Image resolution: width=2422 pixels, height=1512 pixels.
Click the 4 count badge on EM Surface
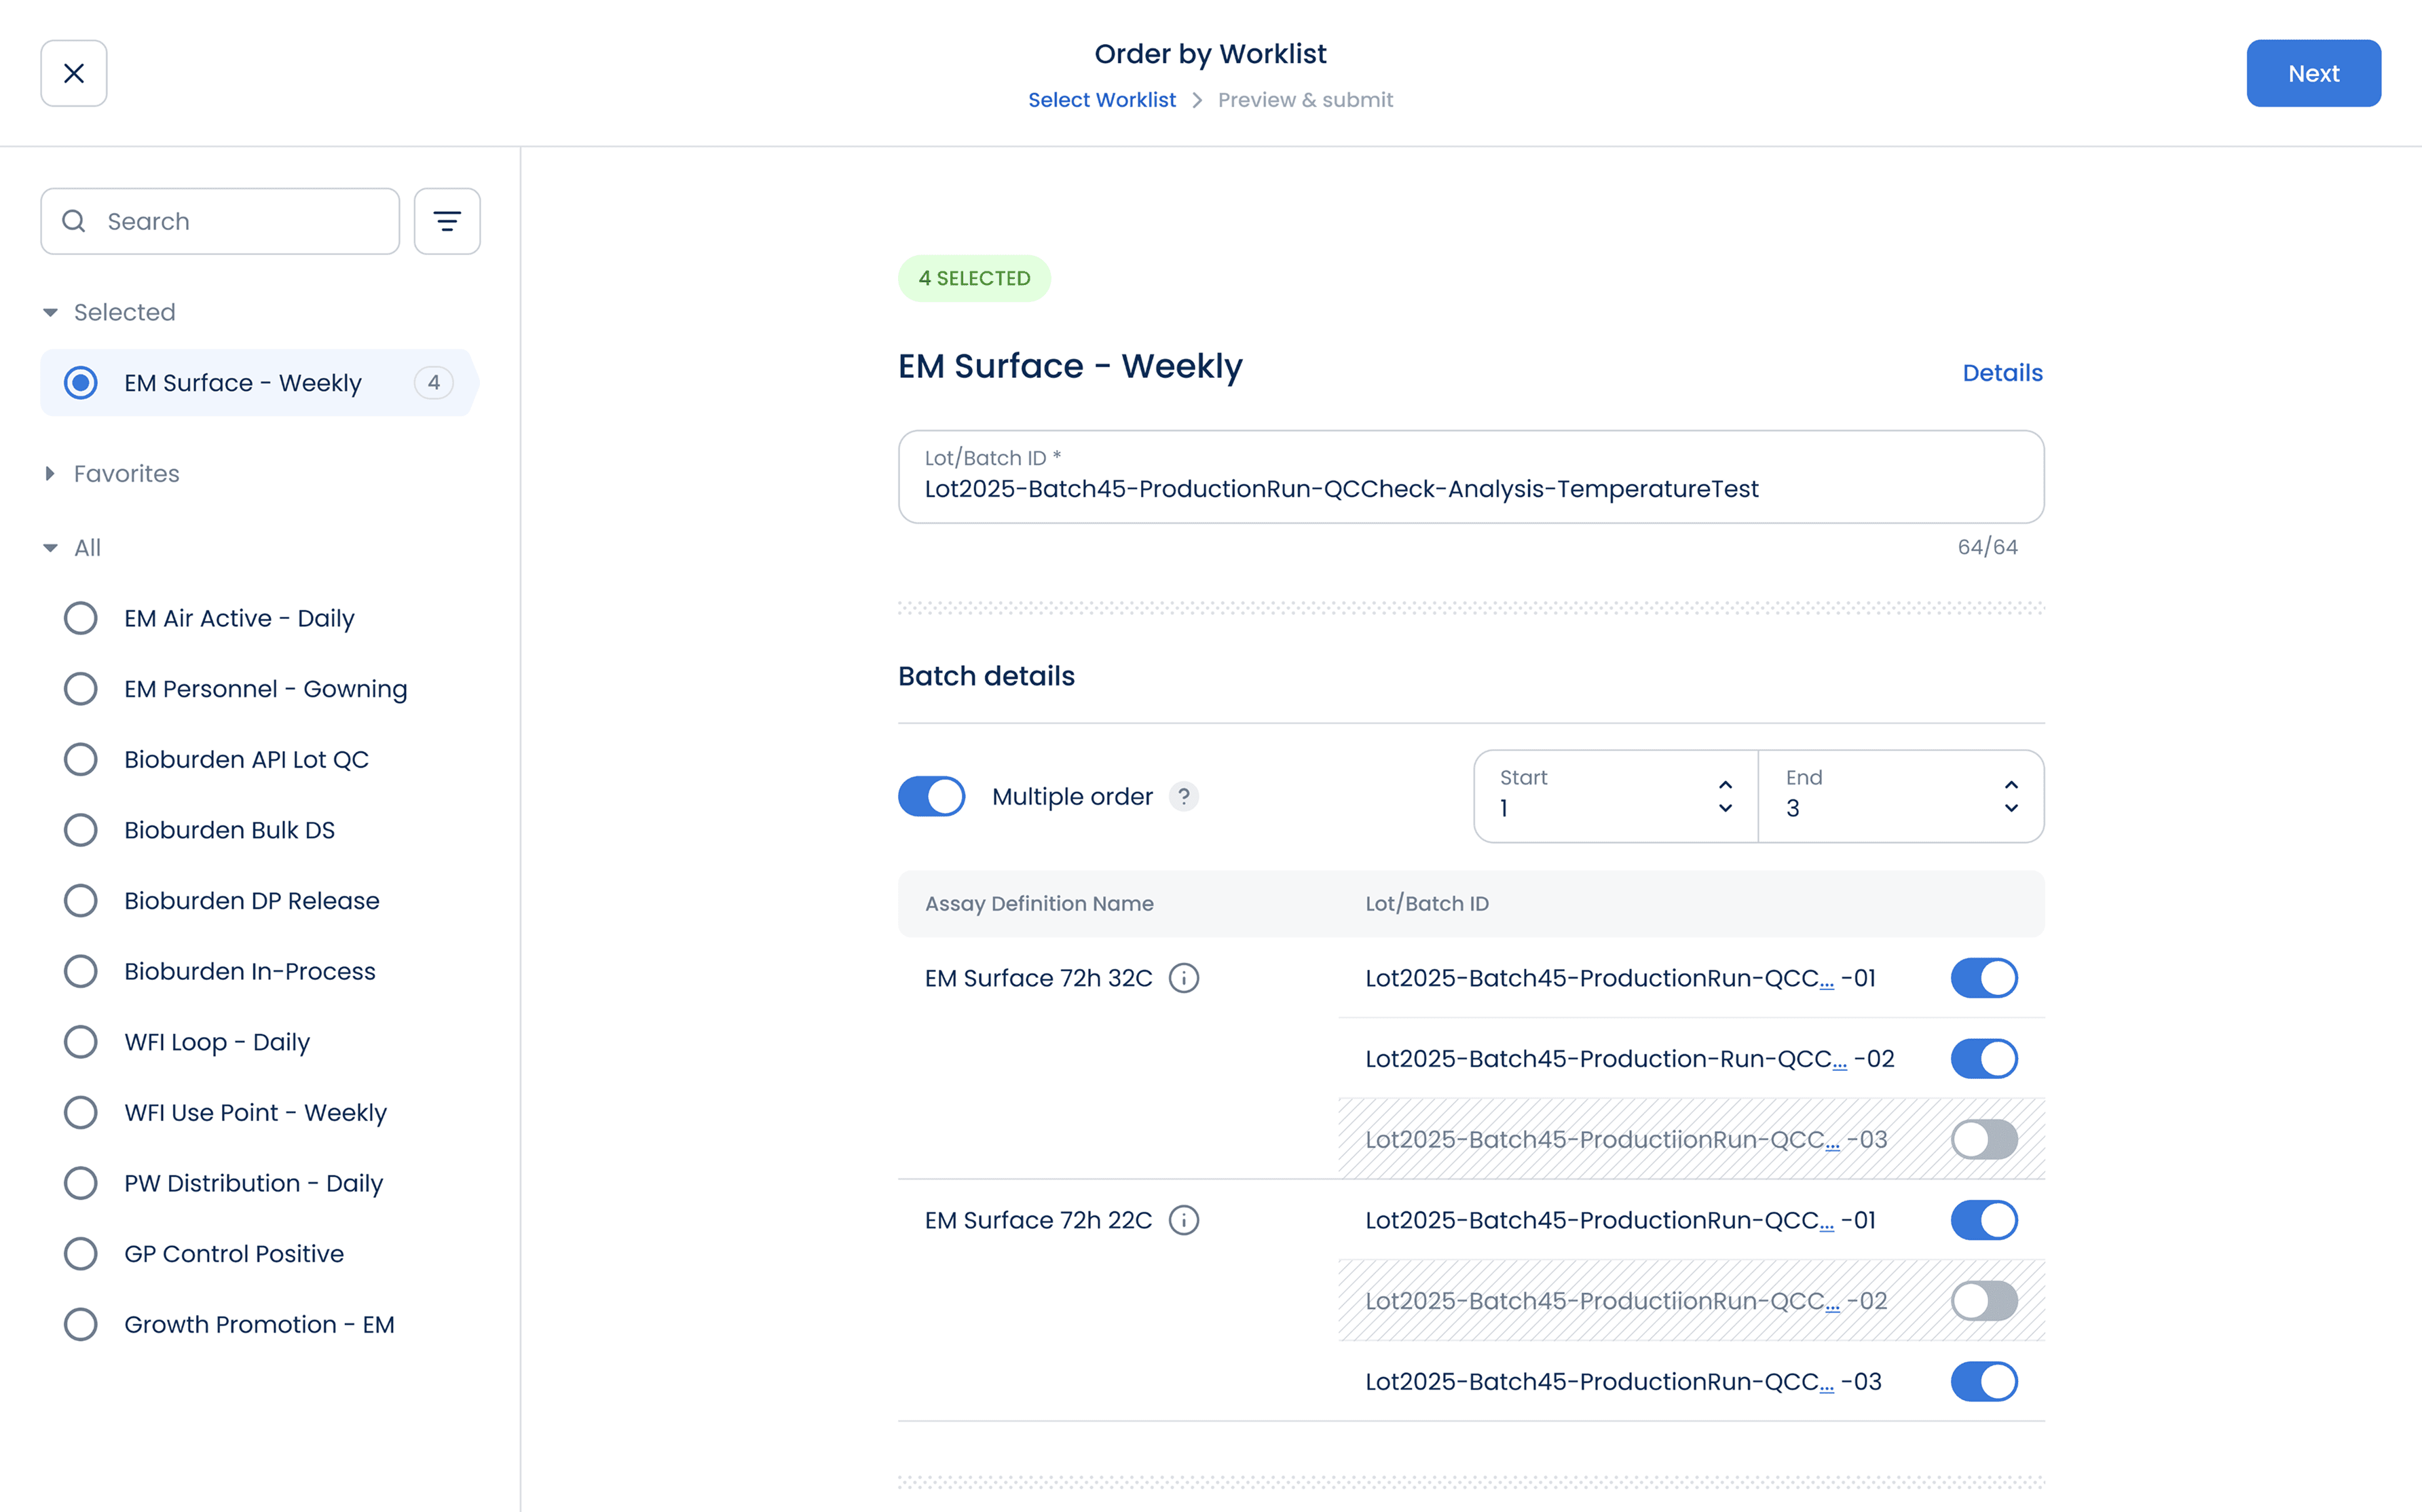tap(434, 383)
